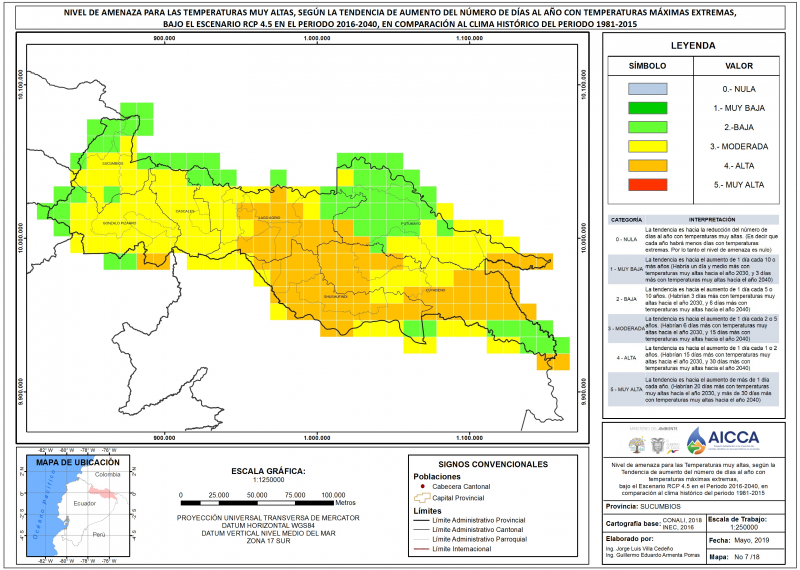Viewport: 800px width, 570px height.
Task: Pick the light green BAJA legend swatch
Action: pyautogui.click(x=647, y=127)
